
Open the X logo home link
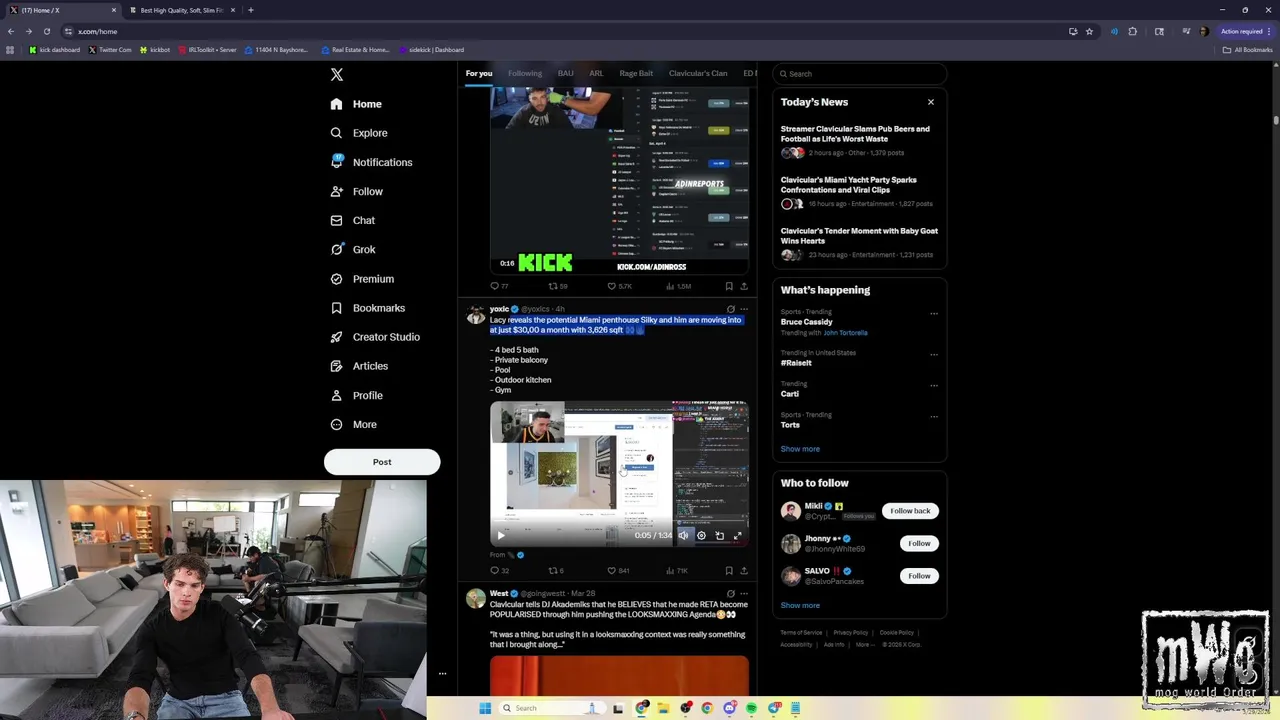(x=337, y=75)
